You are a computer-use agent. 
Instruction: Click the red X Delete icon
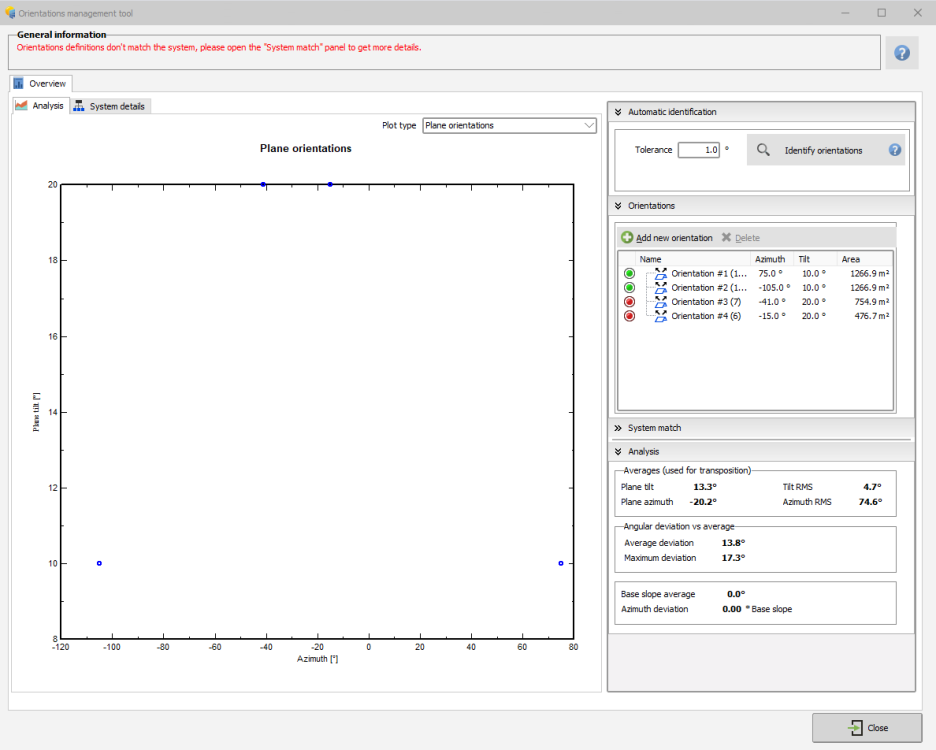coord(727,236)
